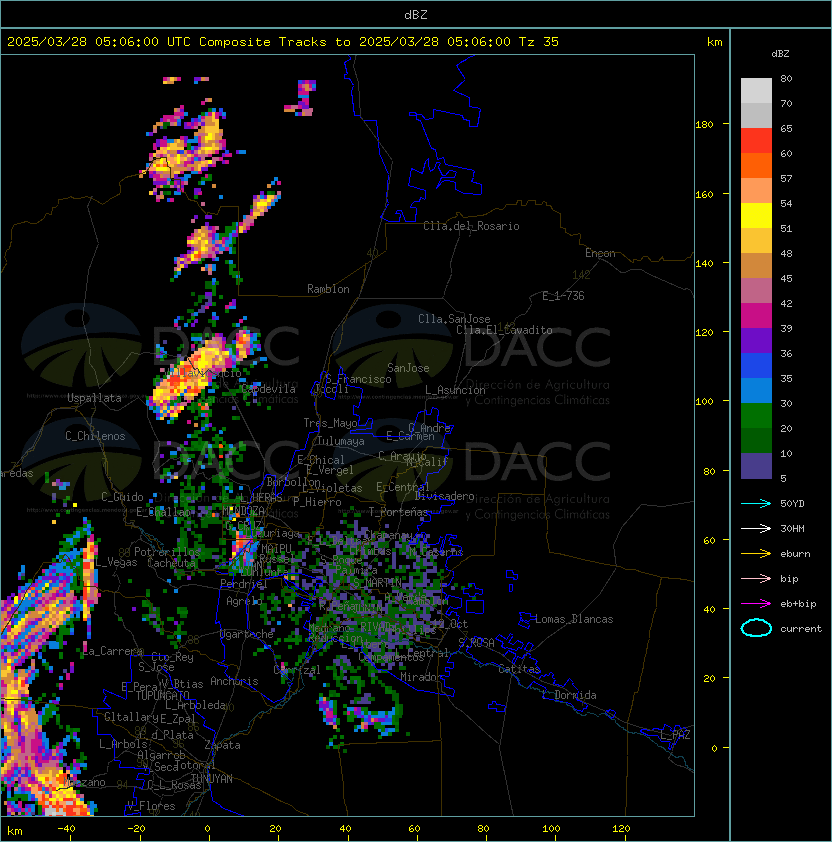Click the L_PAZ label

[675, 735]
